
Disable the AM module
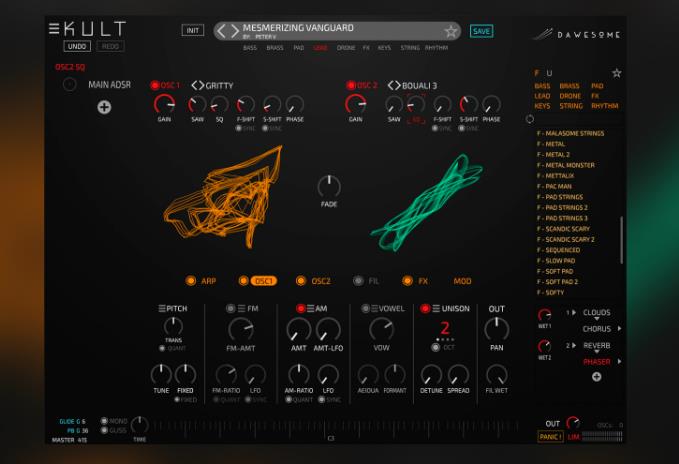click(300, 308)
